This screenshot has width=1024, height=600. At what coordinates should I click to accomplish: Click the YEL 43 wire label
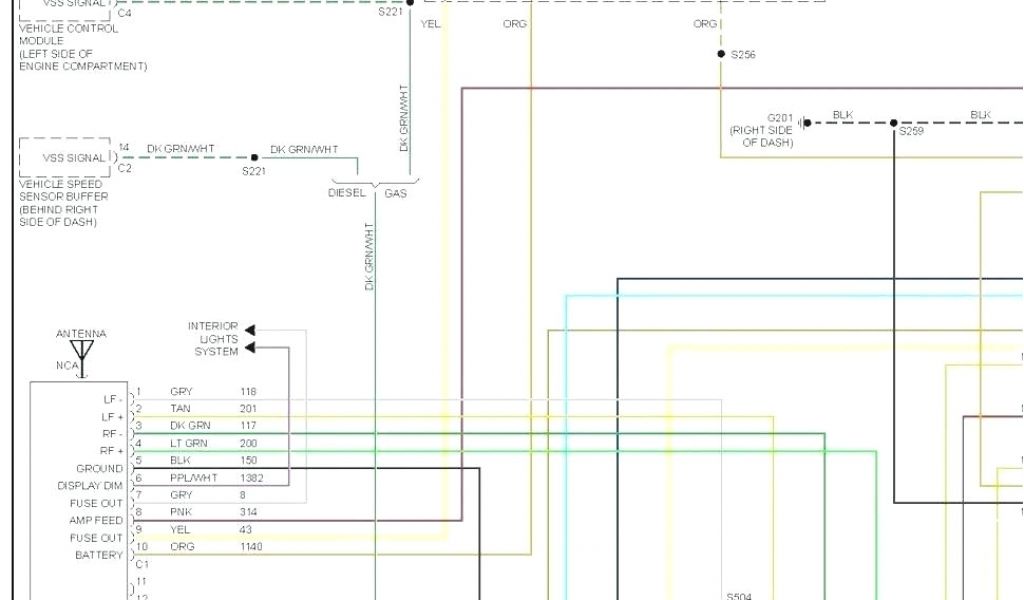pyautogui.click(x=212, y=530)
